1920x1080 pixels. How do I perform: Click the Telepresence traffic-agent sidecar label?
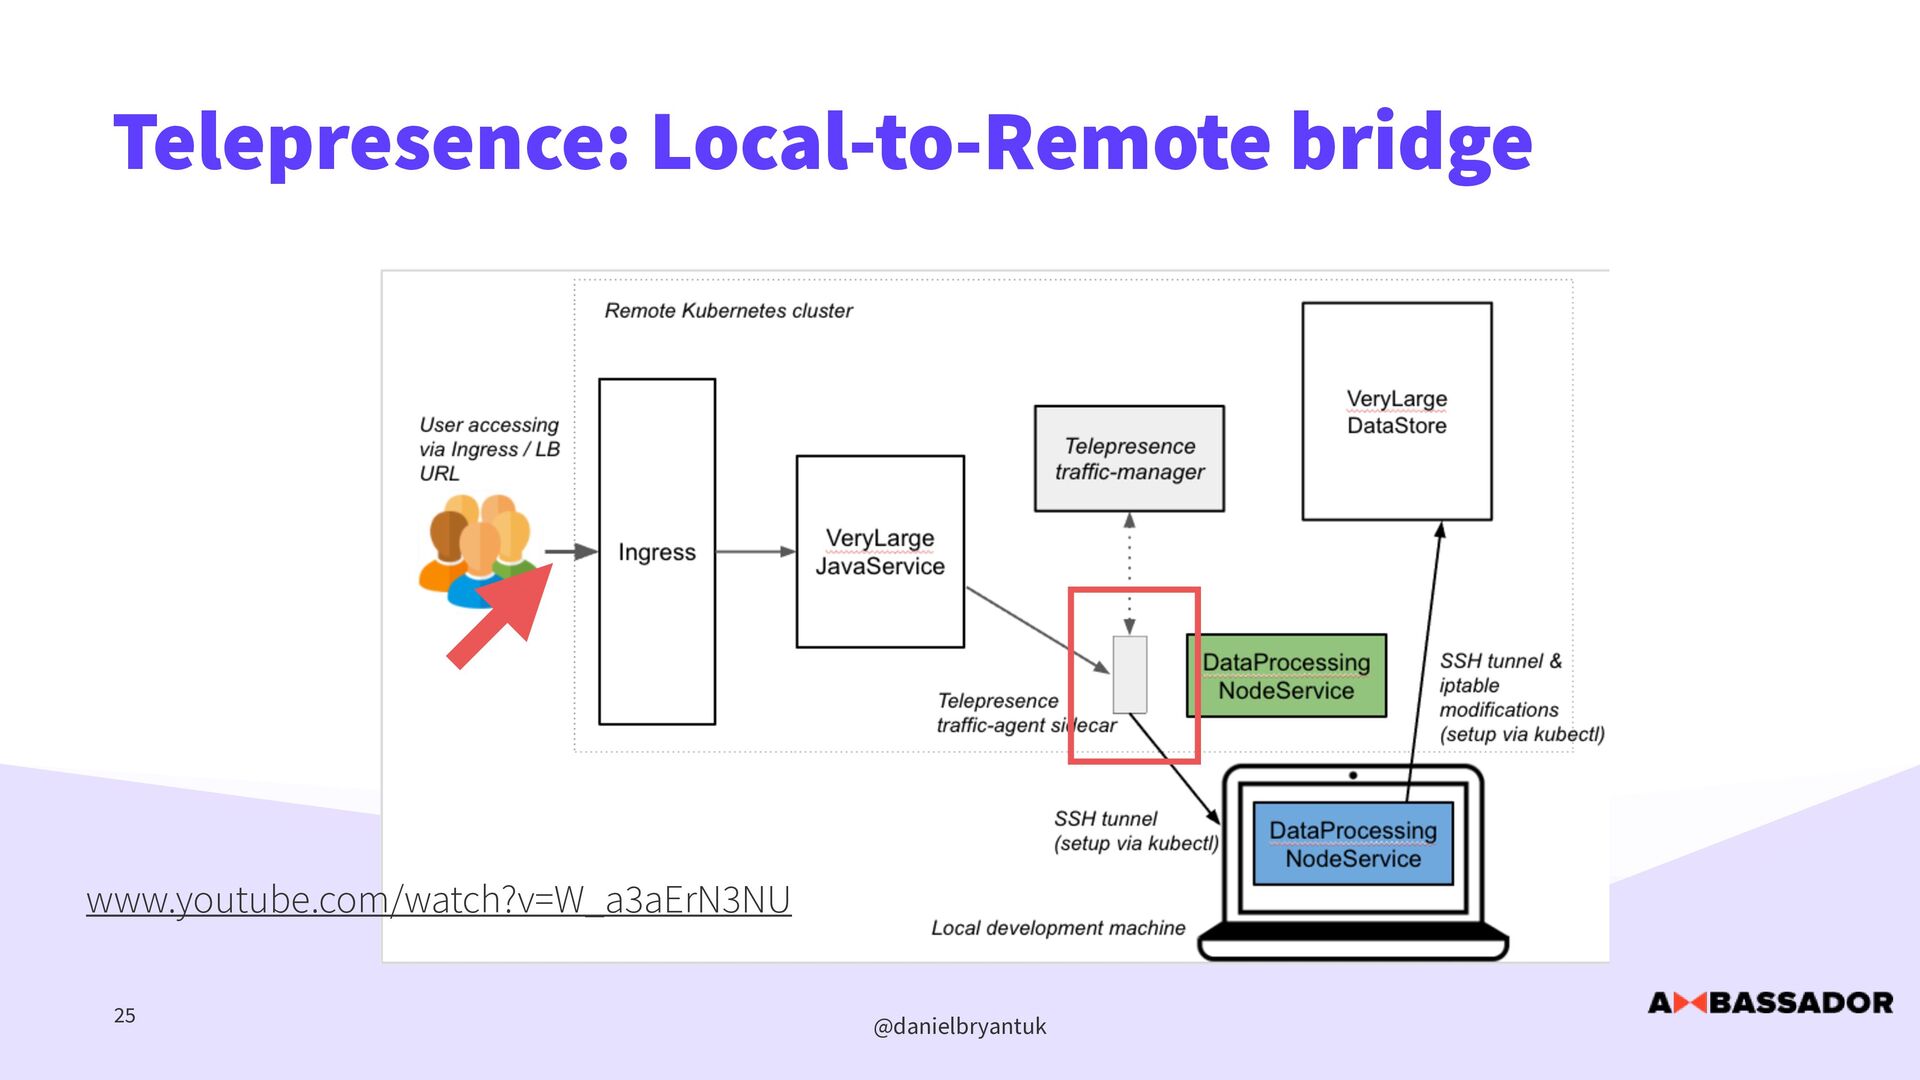(1027, 713)
